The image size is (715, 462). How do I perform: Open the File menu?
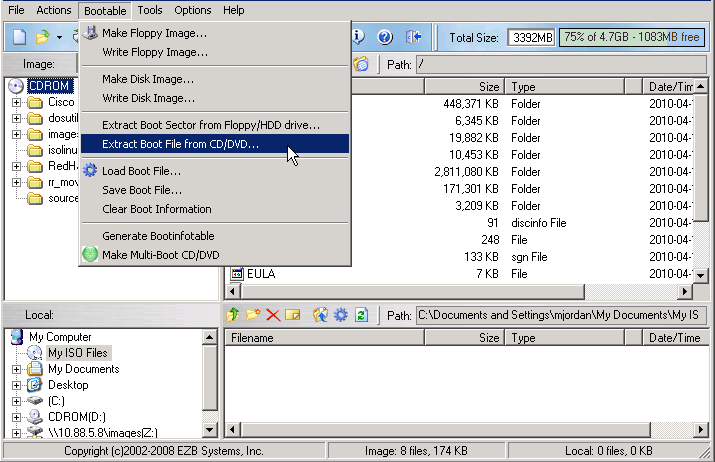coord(16,10)
